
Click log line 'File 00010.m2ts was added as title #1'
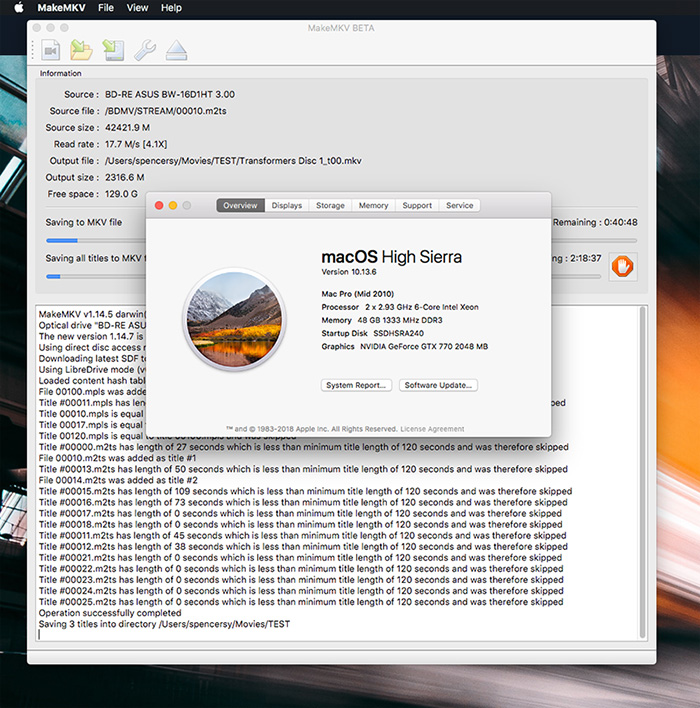(117, 458)
